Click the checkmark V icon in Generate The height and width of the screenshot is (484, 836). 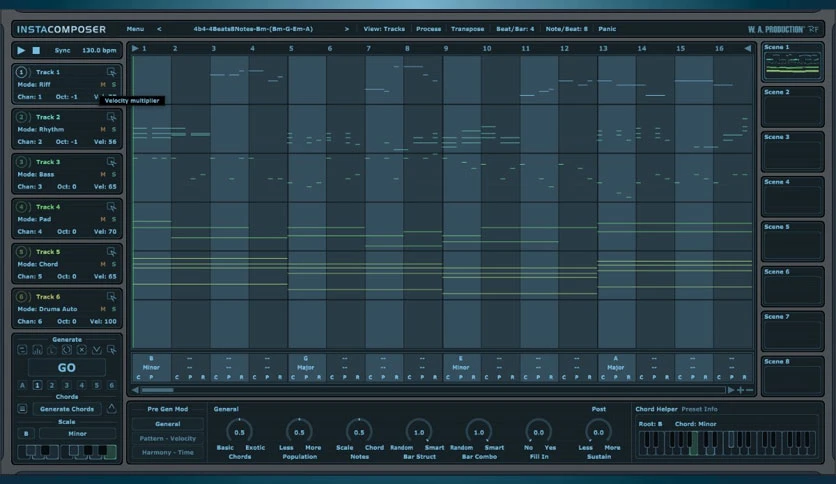pyautogui.click(x=97, y=350)
